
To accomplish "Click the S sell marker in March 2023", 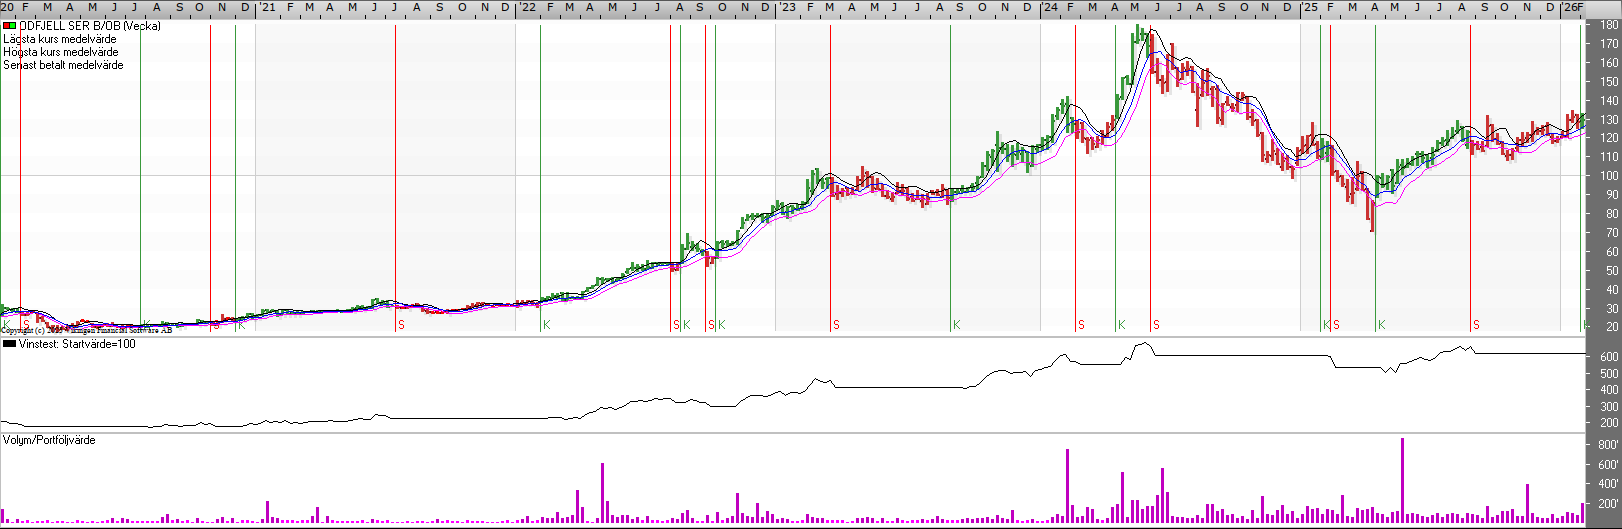I will click(836, 325).
